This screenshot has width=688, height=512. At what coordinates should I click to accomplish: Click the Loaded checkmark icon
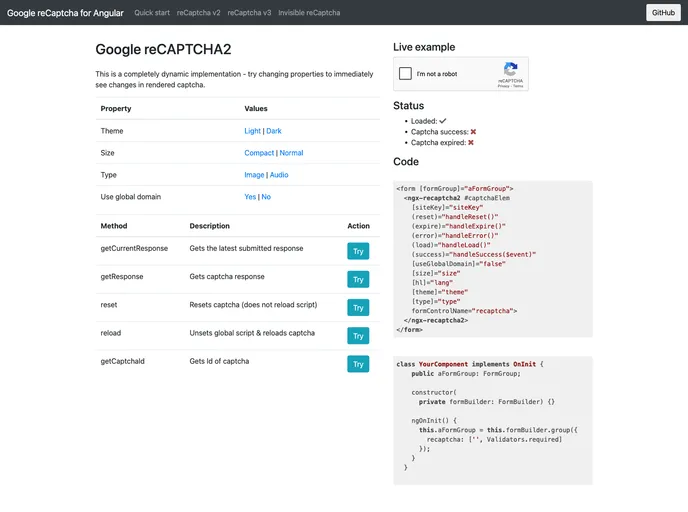443,121
